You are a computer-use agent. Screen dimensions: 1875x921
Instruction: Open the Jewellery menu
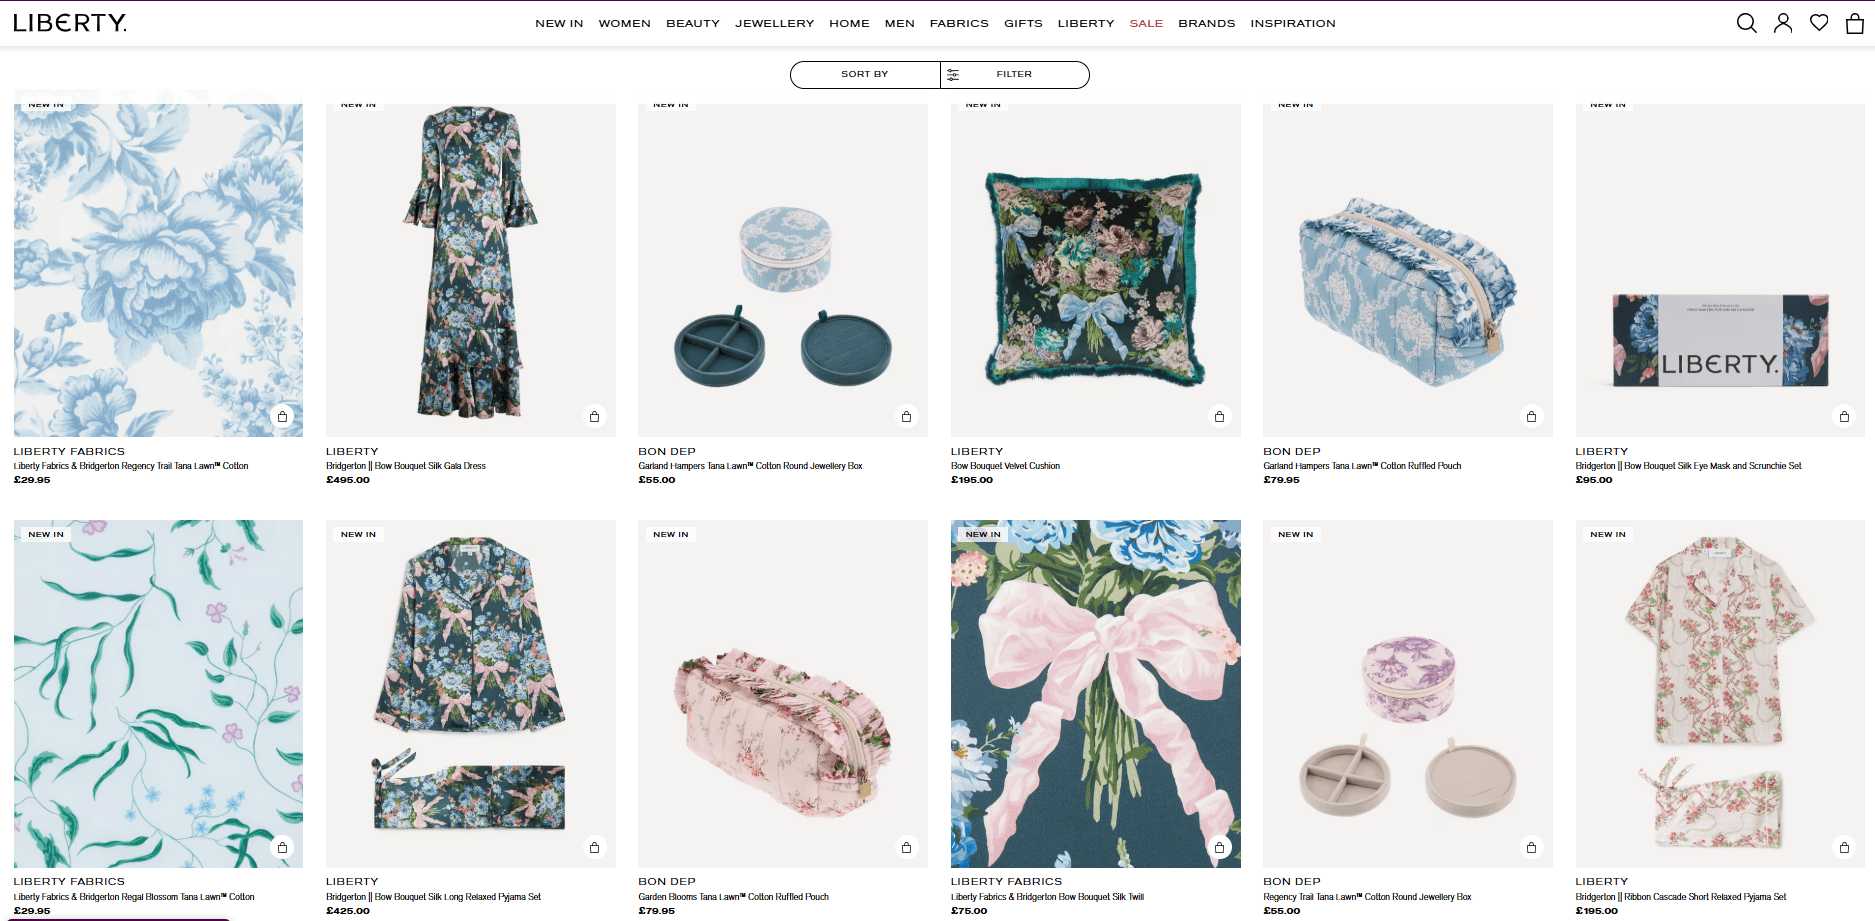pos(775,24)
